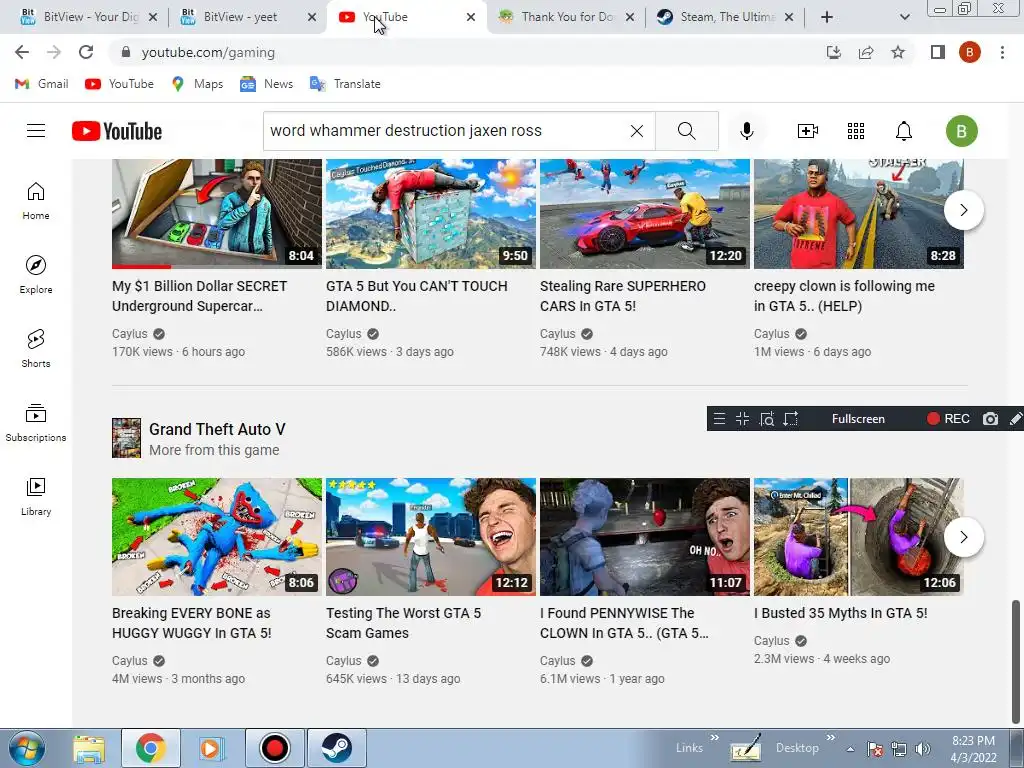Click the share page icon in address bar
This screenshot has width=1024, height=768.
point(866,52)
